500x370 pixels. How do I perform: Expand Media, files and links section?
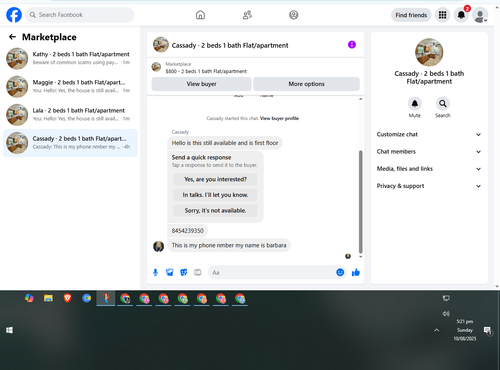pos(429,169)
